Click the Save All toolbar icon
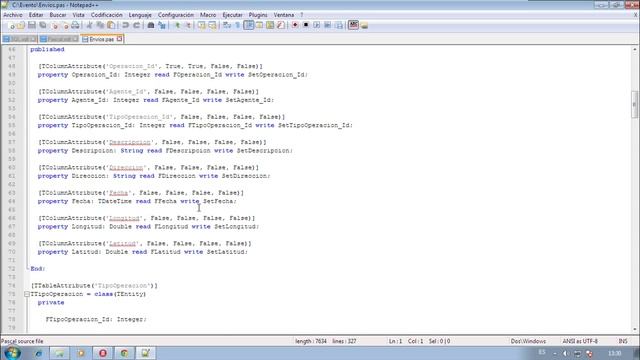The image size is (640, 360). point(42,25)
